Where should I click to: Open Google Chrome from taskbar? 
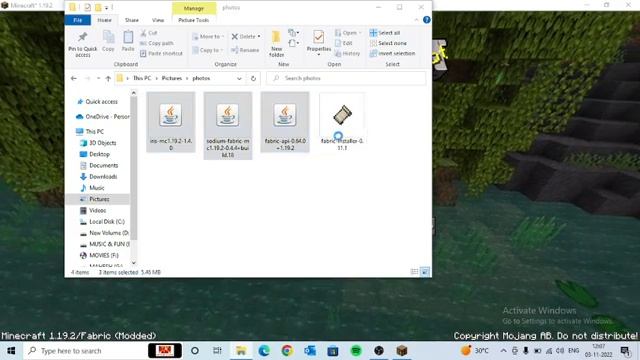[287, 351]
